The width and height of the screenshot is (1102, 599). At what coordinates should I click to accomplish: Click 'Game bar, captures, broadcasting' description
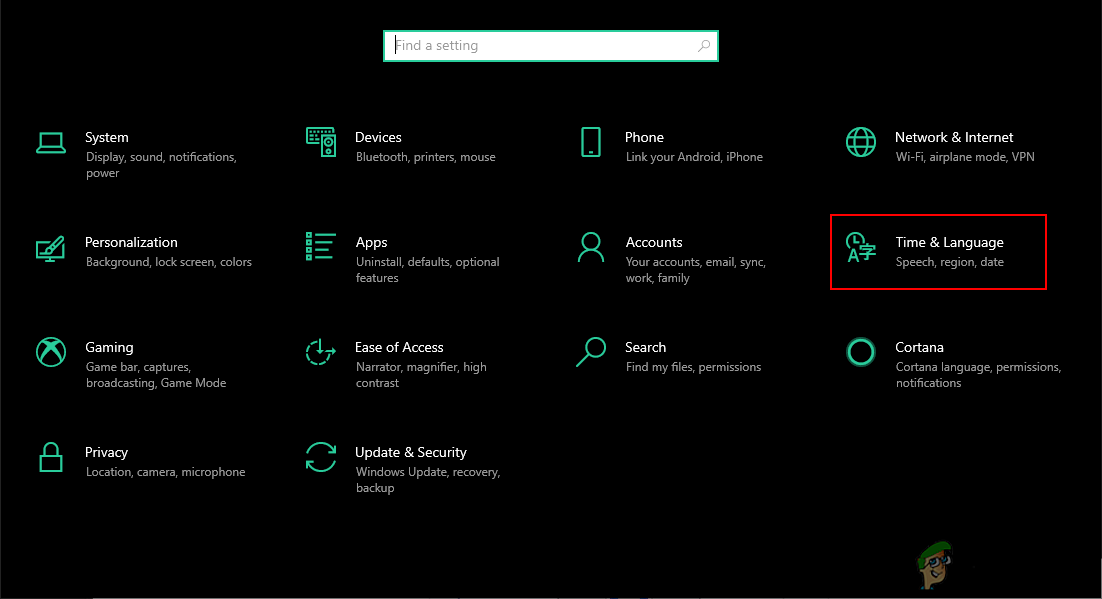[x=156, y=375]
